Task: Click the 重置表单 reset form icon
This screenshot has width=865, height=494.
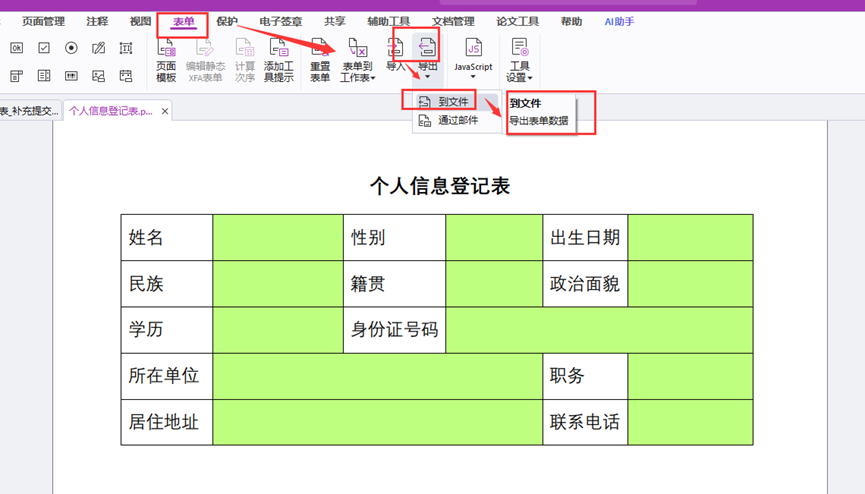Action: coord(320,59)
